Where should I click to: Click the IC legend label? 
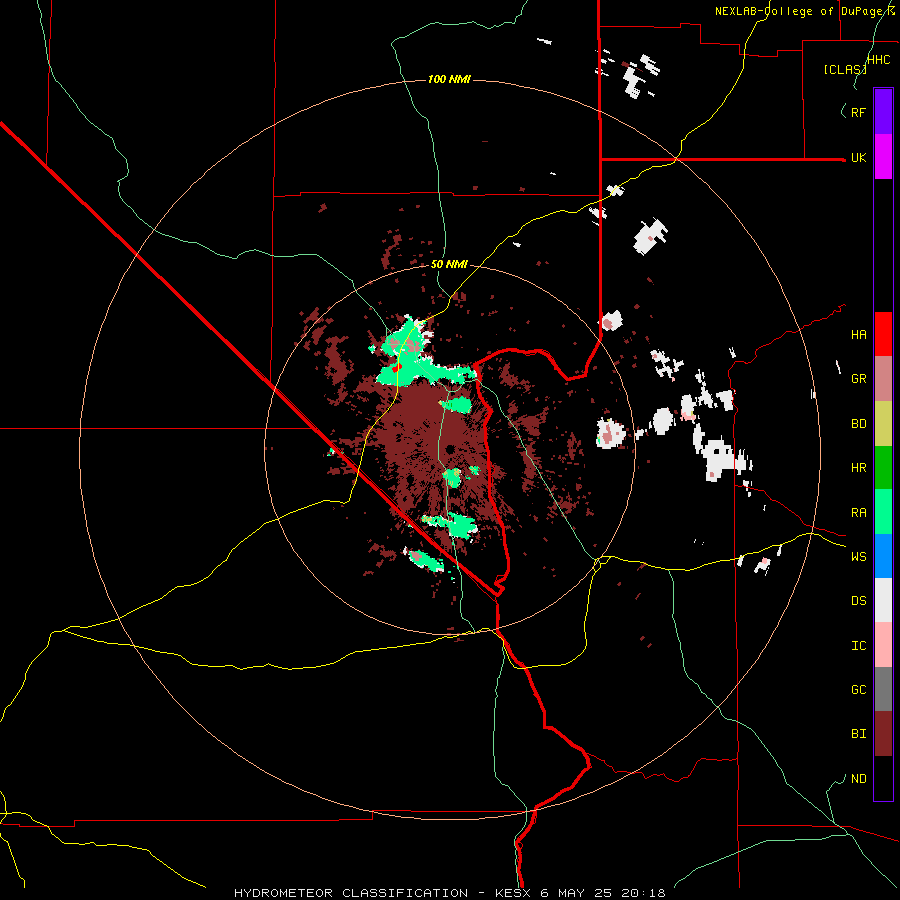[858, 646]
